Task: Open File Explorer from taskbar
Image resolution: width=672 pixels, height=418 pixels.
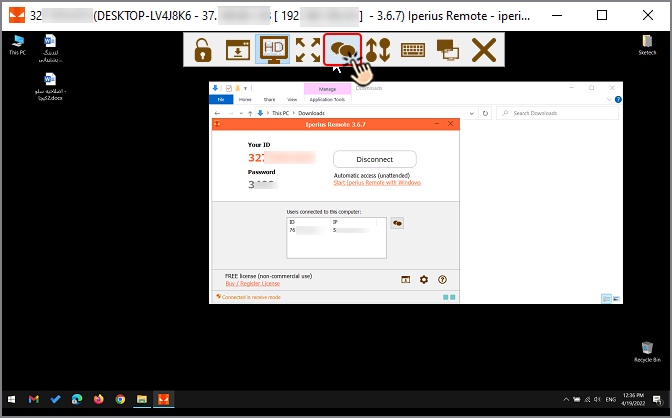Action: [x=142, y=399]
